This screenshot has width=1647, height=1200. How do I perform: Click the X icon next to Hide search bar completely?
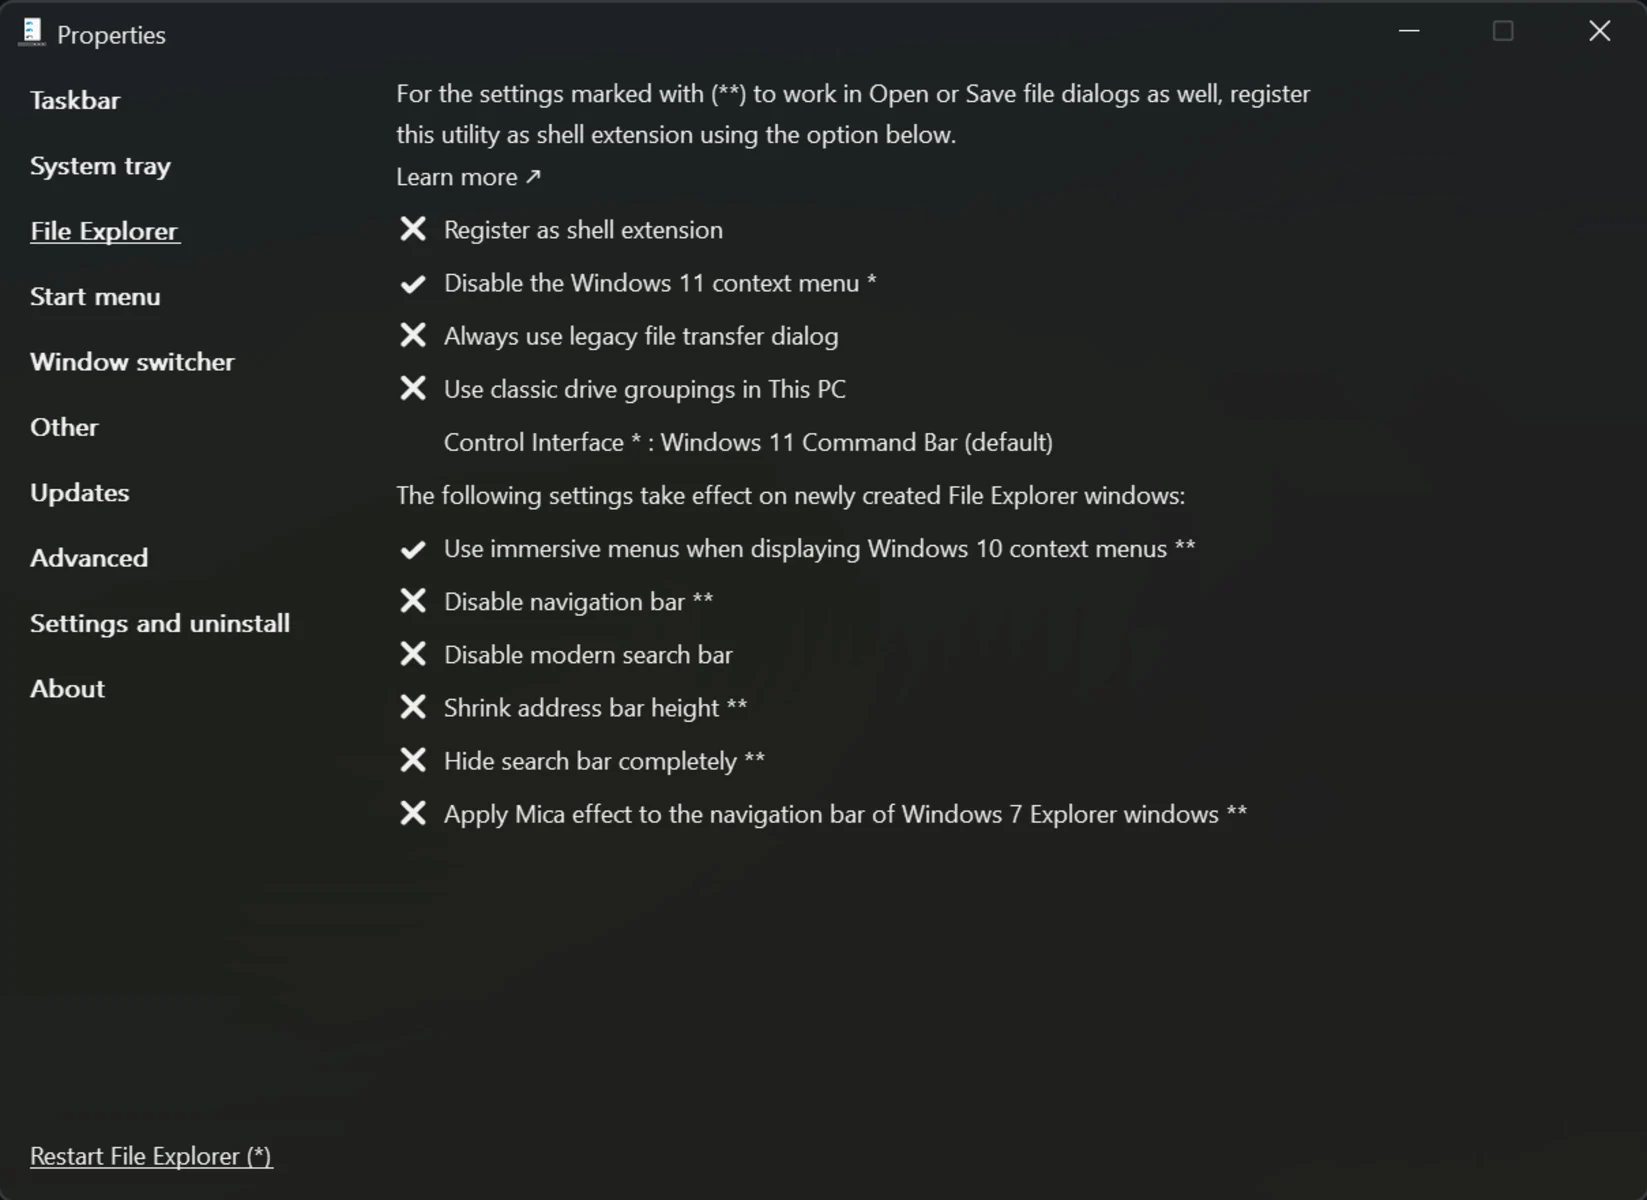click(413, 760)
